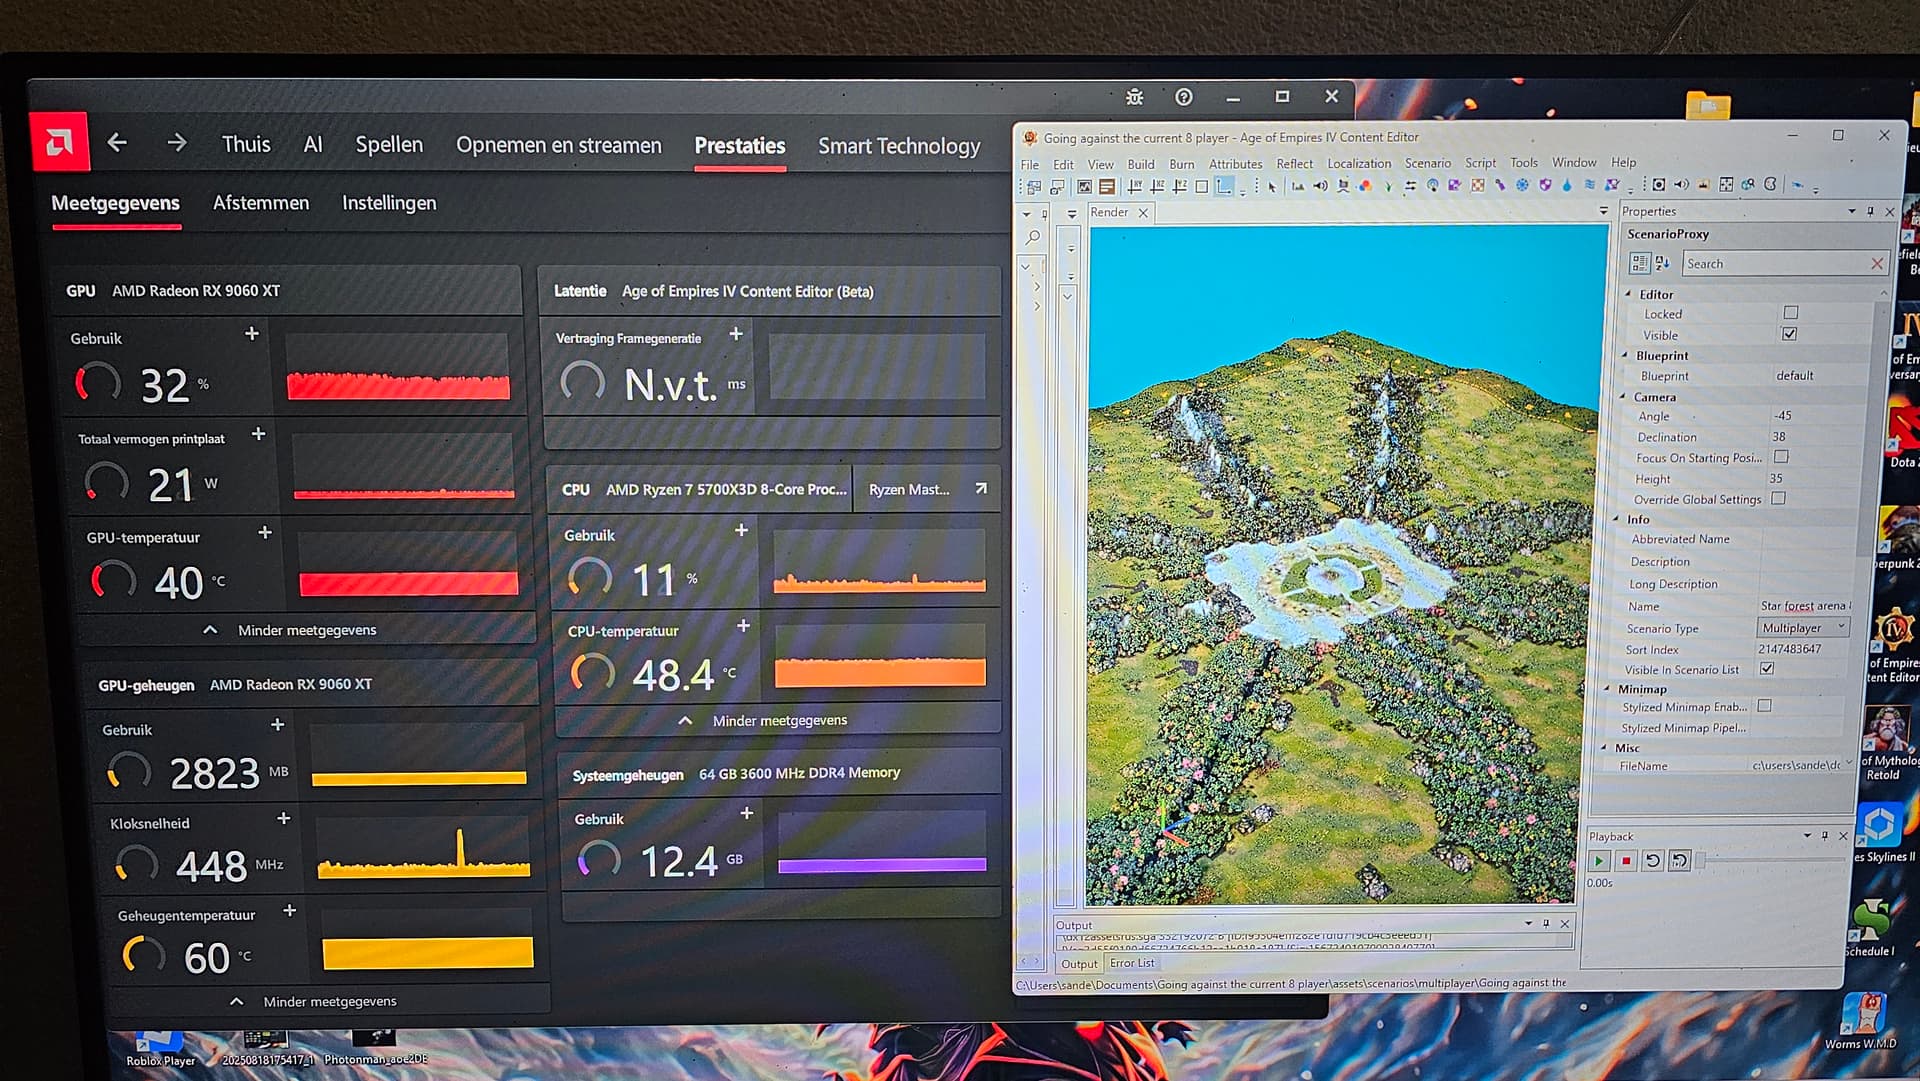Screen dimensions: 1920x1081
Task: Toggle alphabetical sort icon in Properties panel
Action: click(x=1663, y=263)
